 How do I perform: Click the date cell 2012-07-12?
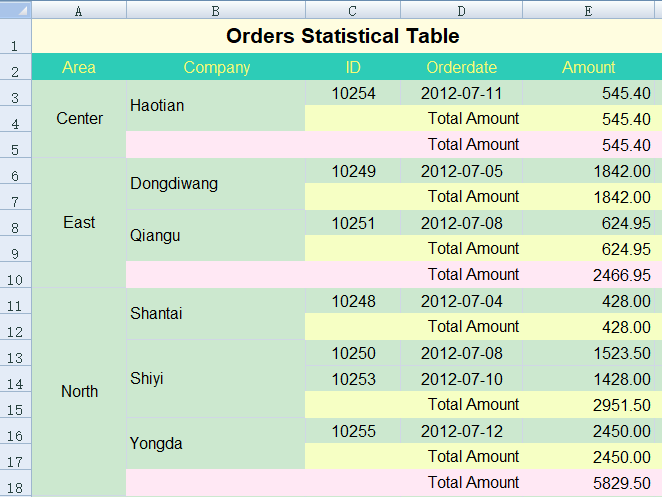[461, 431]
